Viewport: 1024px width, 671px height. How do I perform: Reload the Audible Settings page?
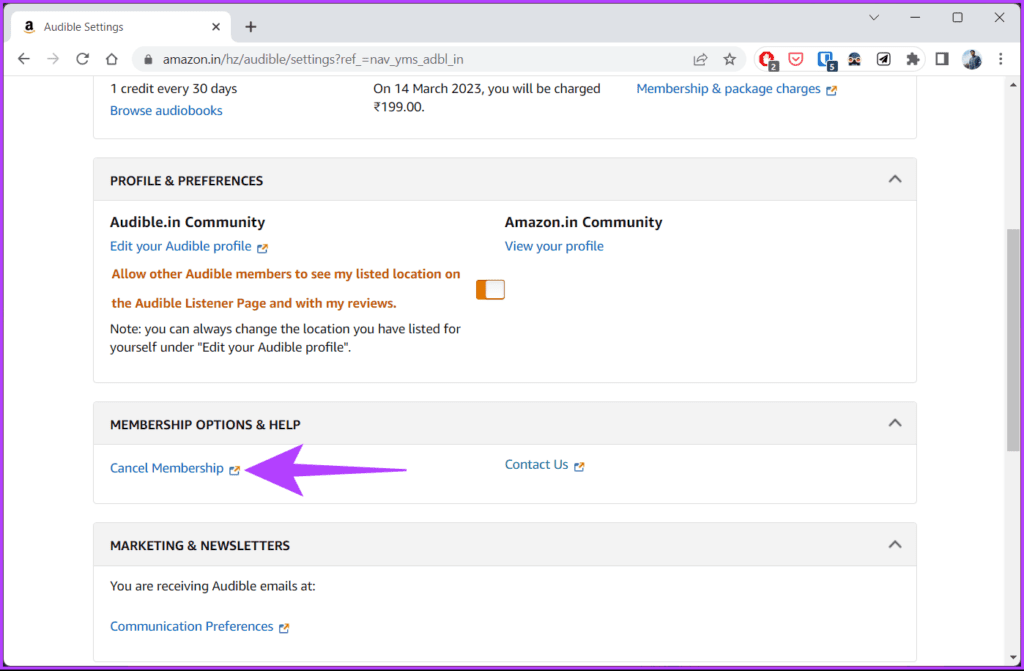[x=82, y=59]
